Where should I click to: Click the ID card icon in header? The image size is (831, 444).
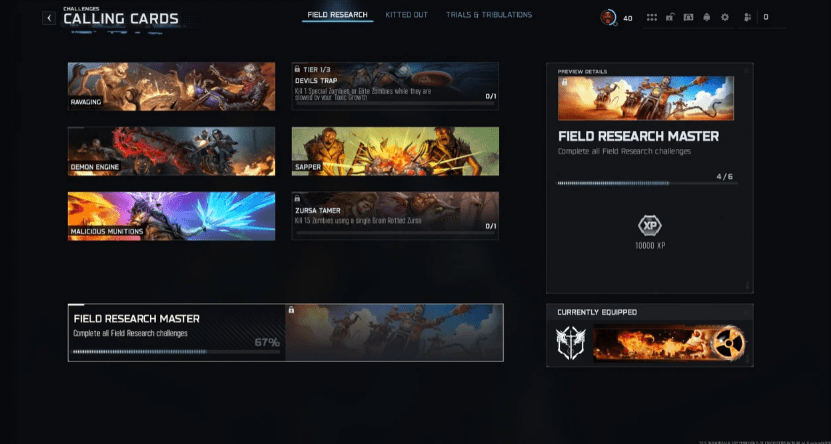pyautogui.click(x=688, y=18)
